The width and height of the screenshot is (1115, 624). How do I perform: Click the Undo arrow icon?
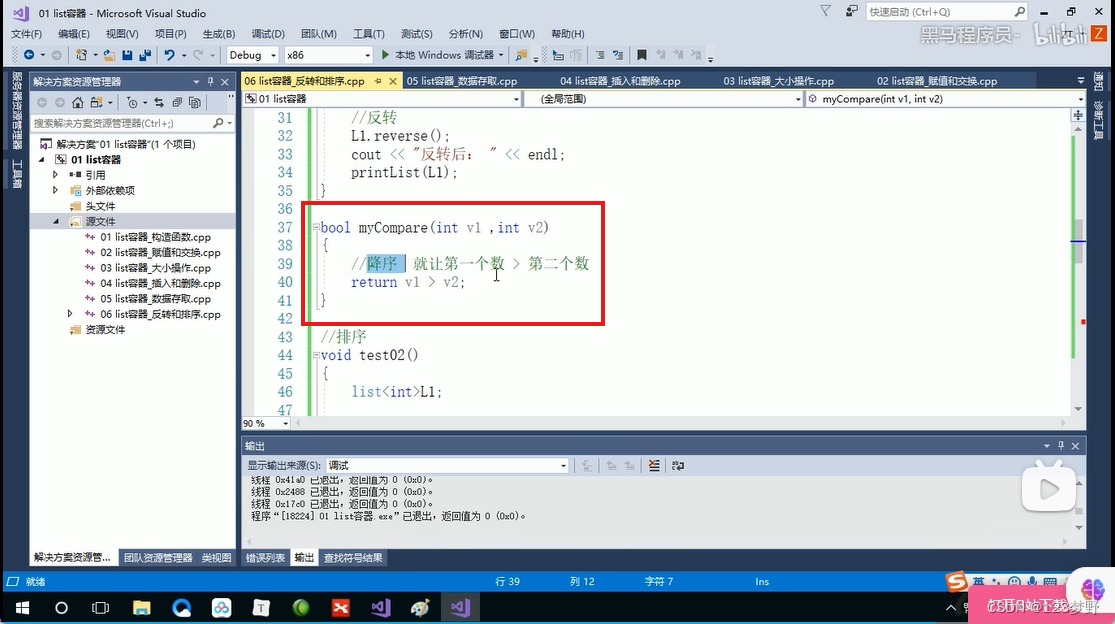pos(169,55)
